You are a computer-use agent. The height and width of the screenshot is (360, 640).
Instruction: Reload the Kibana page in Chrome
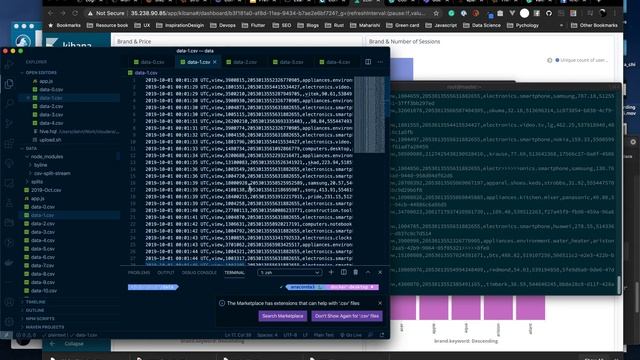coord(75,13)
